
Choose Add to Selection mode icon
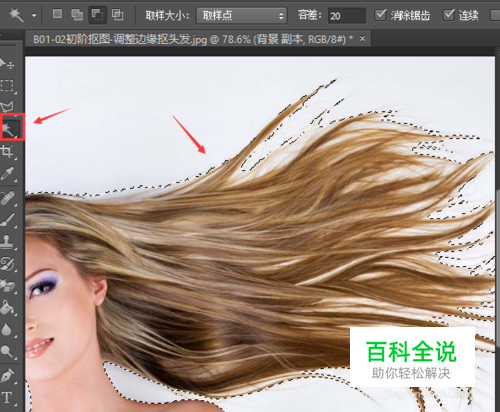pos(77,15)
